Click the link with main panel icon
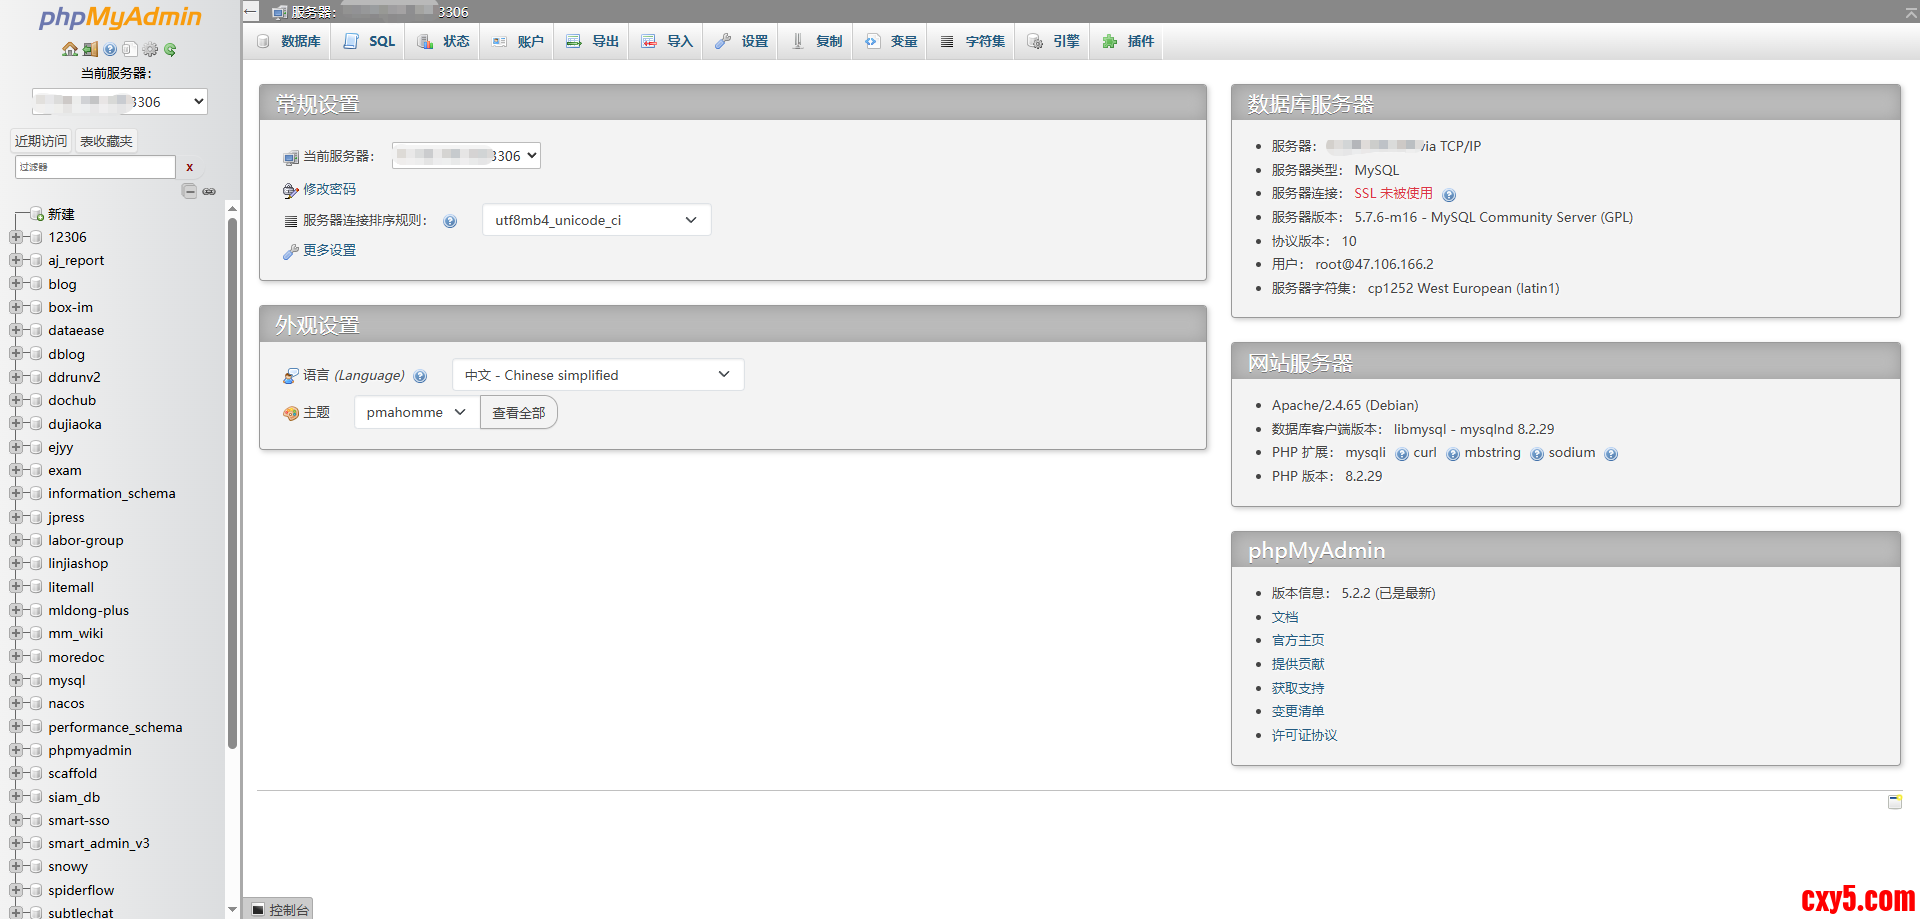1920x919 pixels. pos(209,191)
